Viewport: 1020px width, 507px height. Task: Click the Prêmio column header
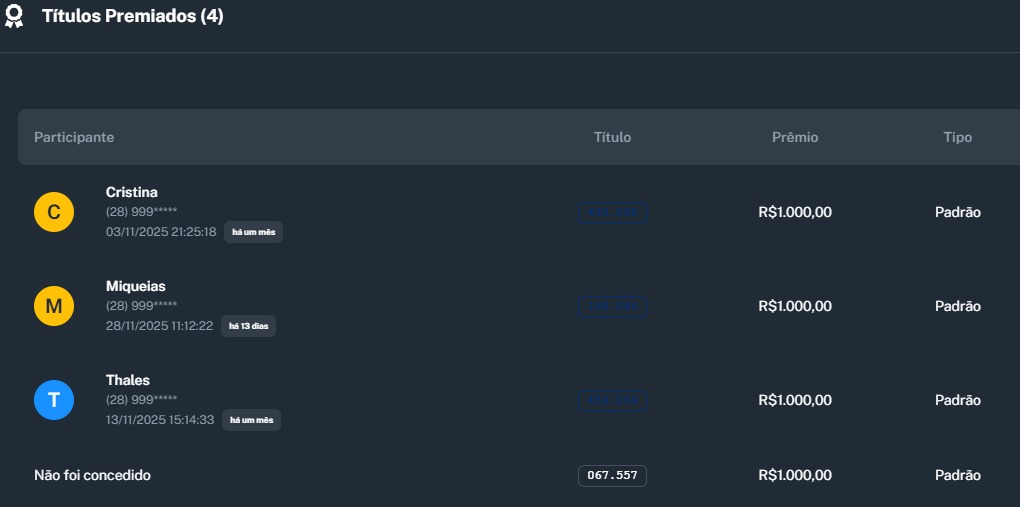[795, 137]
